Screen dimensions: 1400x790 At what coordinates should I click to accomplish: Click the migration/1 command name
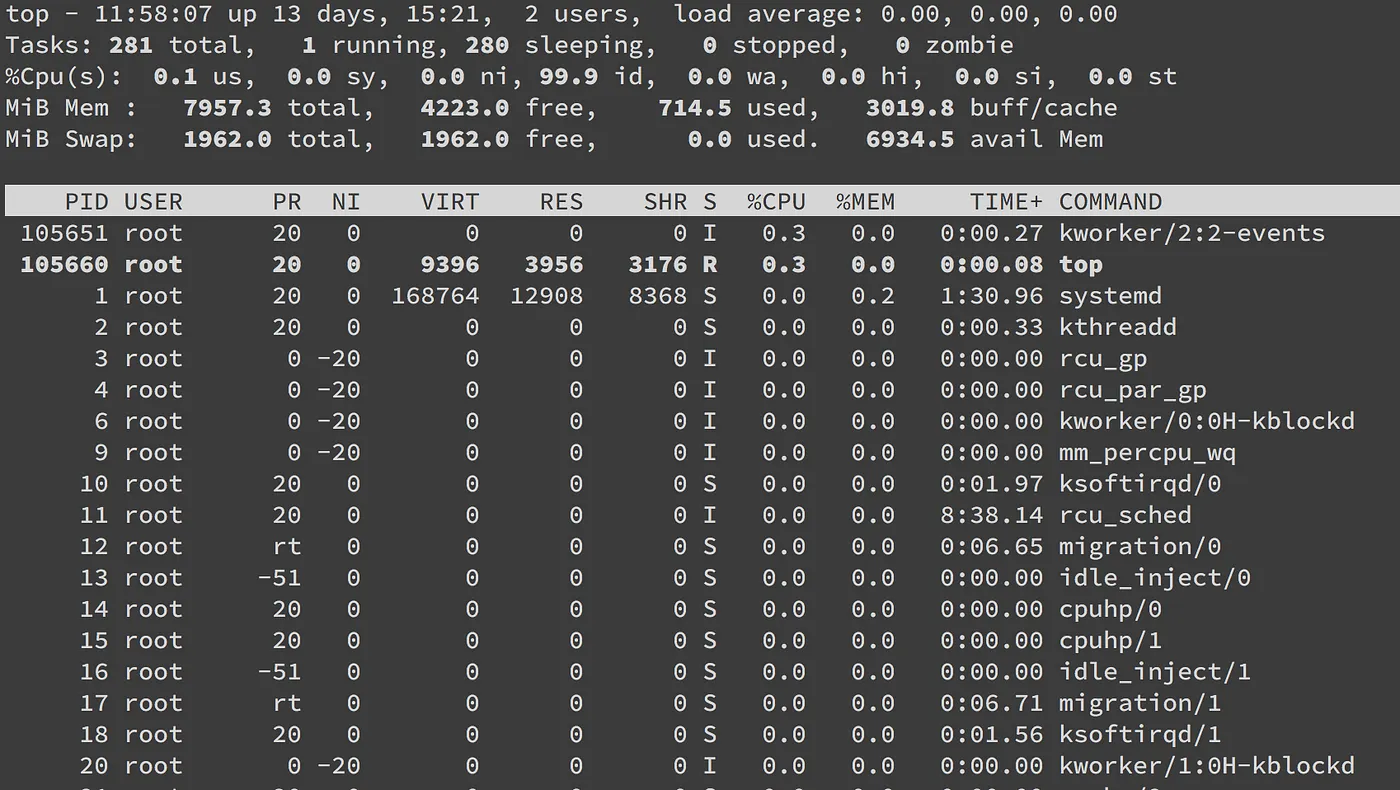(x=1139, y=703)
